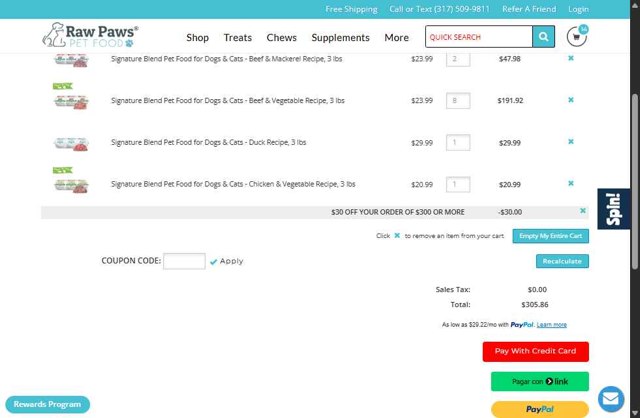Viewport: 640px width, 418px height.
Task: Open the Beef & Mackerel Recipe product title
Action: point(227,59)
